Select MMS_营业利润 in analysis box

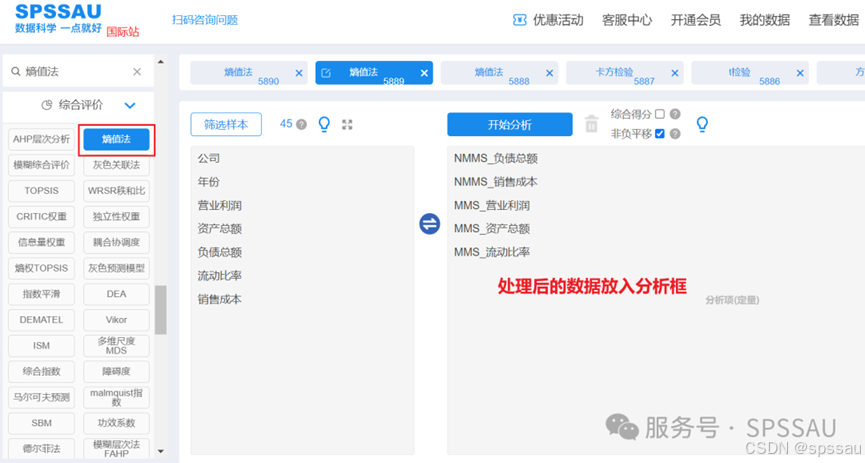click(492, 206)
